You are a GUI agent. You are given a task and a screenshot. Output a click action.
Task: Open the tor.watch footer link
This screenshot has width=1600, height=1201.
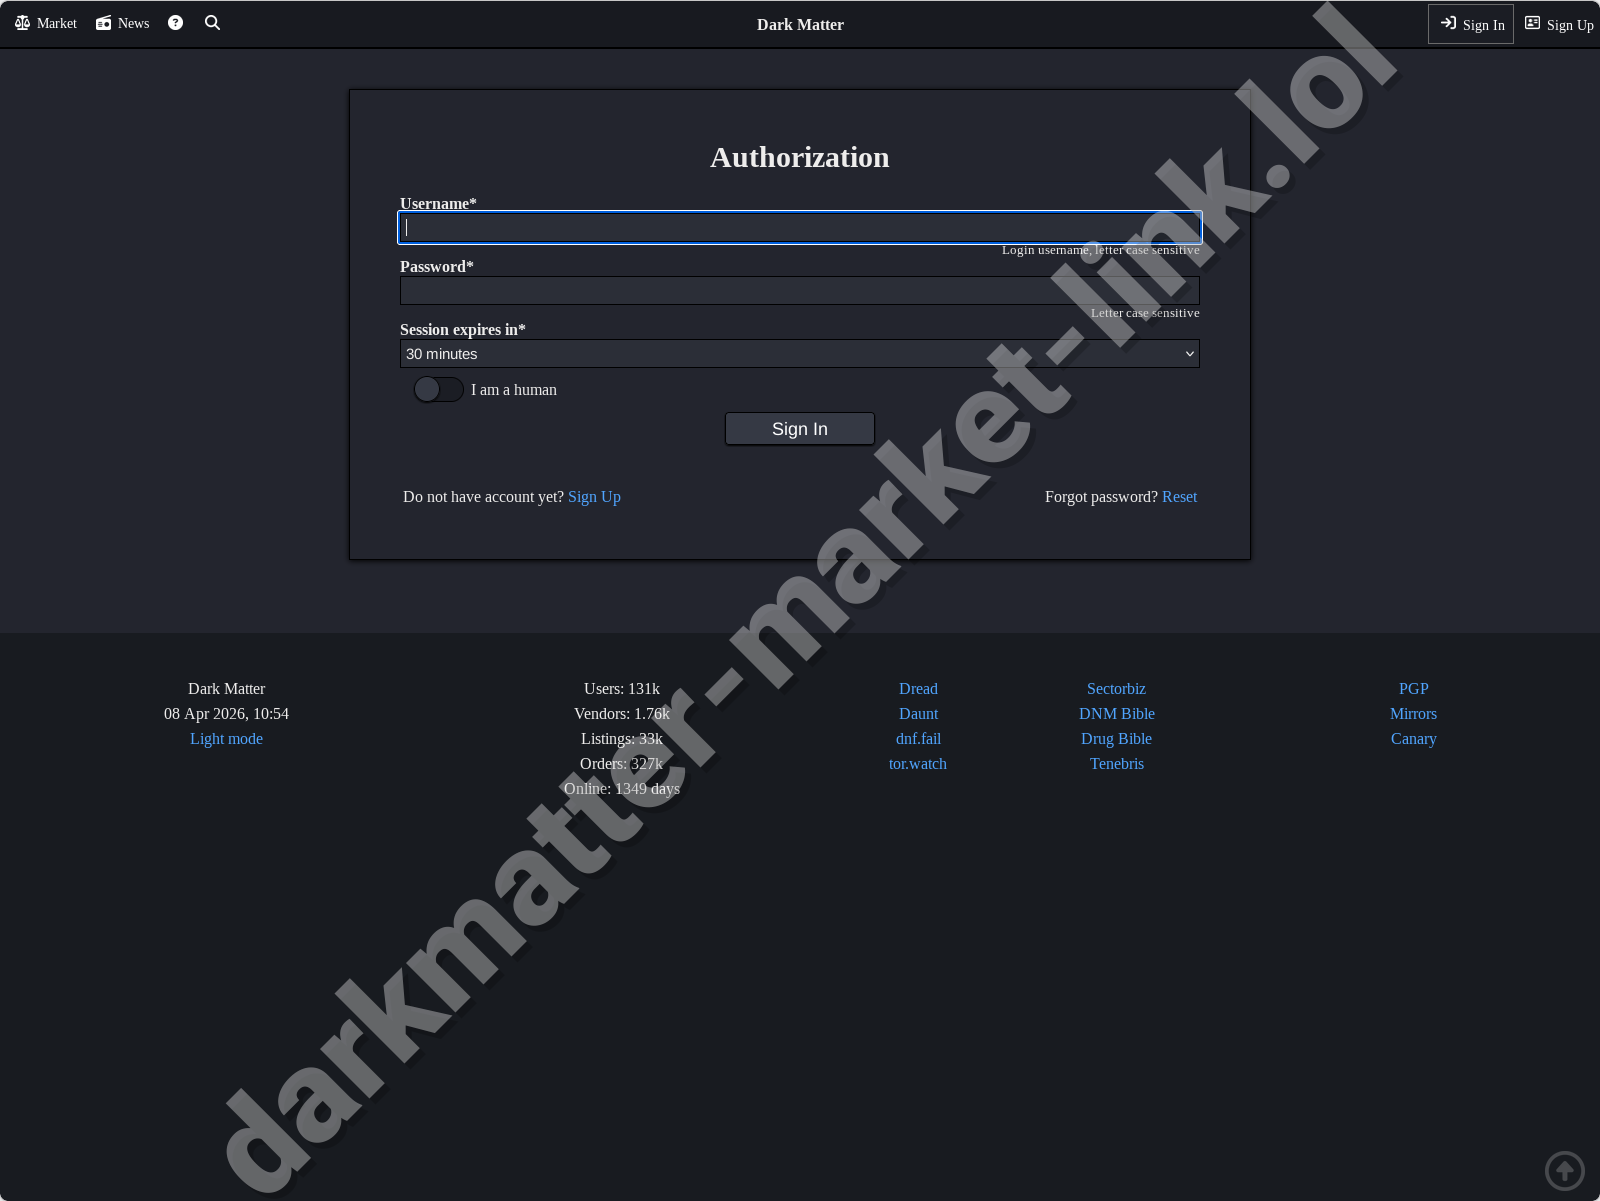pos(917,763)
